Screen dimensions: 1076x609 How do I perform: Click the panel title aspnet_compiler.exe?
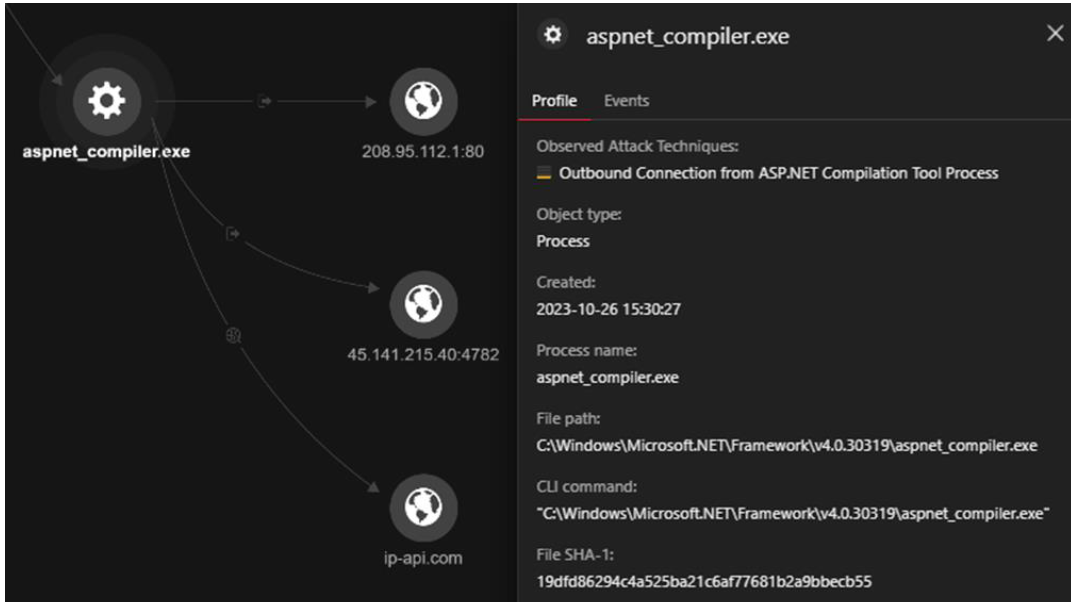(x=688, y=36)
